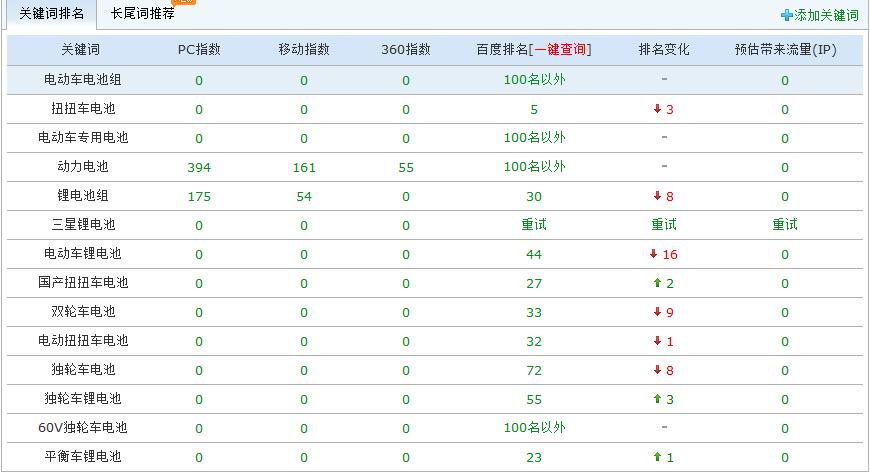Click the green up arrow in 独轮车锂电池 row
The height and width of the screenshot is (473, 870).
coord(657,399)
